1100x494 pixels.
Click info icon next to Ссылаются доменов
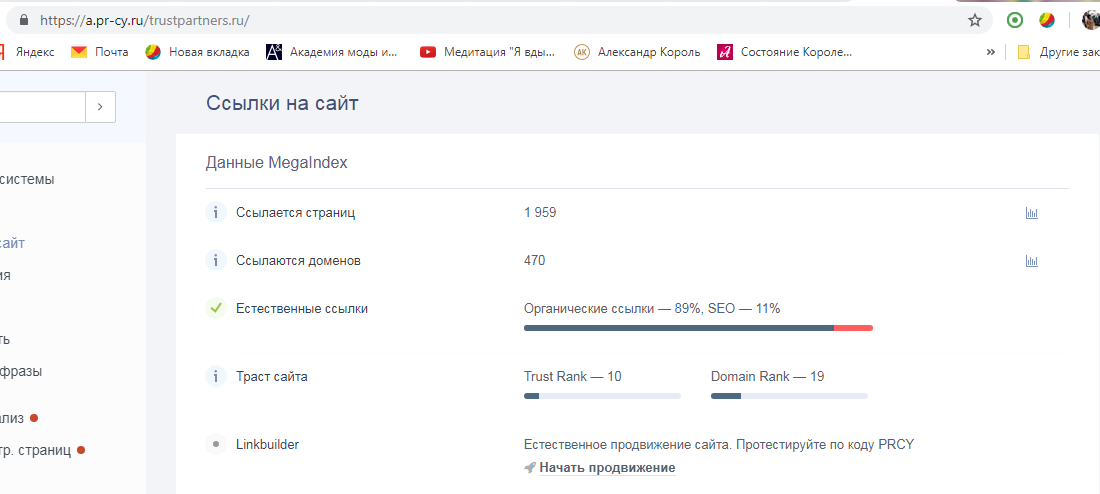tap(215, 261)
